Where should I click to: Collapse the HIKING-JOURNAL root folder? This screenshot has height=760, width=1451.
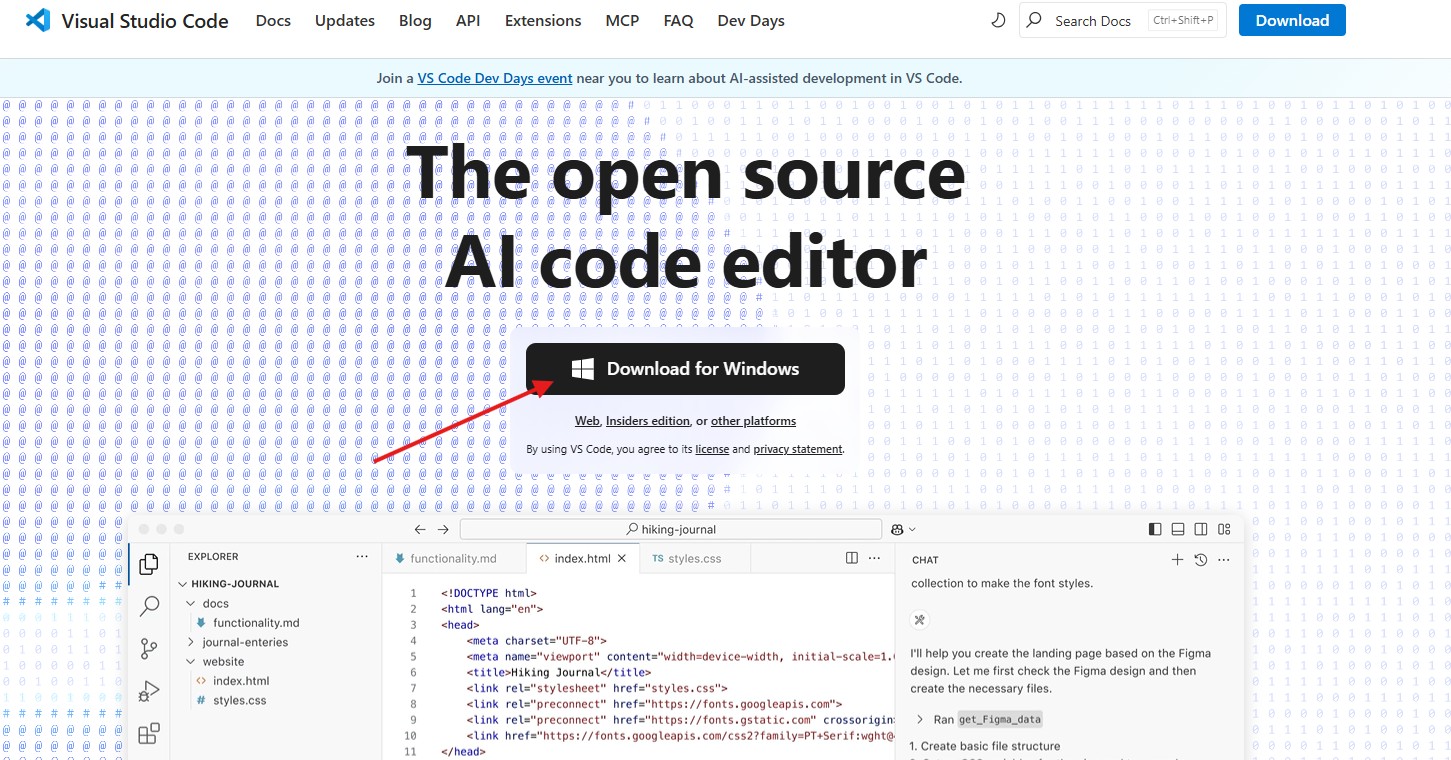click(183, 583)
